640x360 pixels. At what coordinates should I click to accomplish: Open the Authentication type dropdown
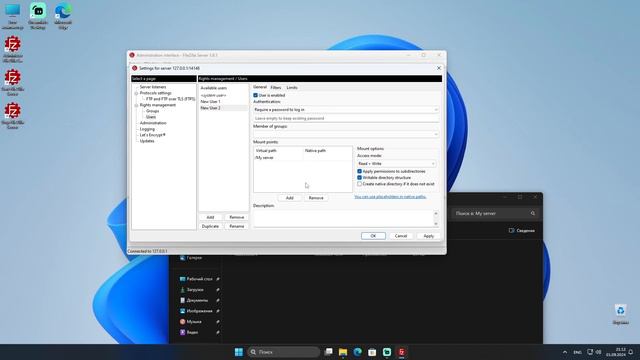tap(346, 110)
